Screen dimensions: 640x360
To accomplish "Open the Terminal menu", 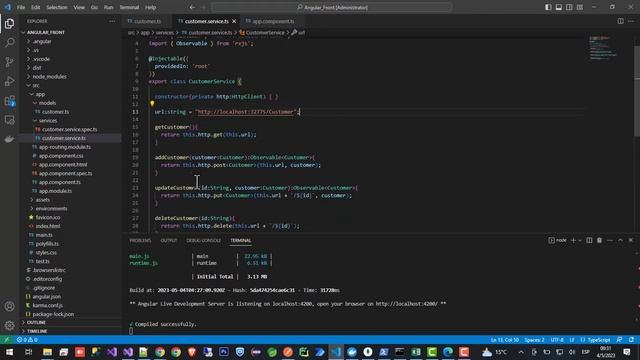I will pyautogui.click(x=129, y=7).
